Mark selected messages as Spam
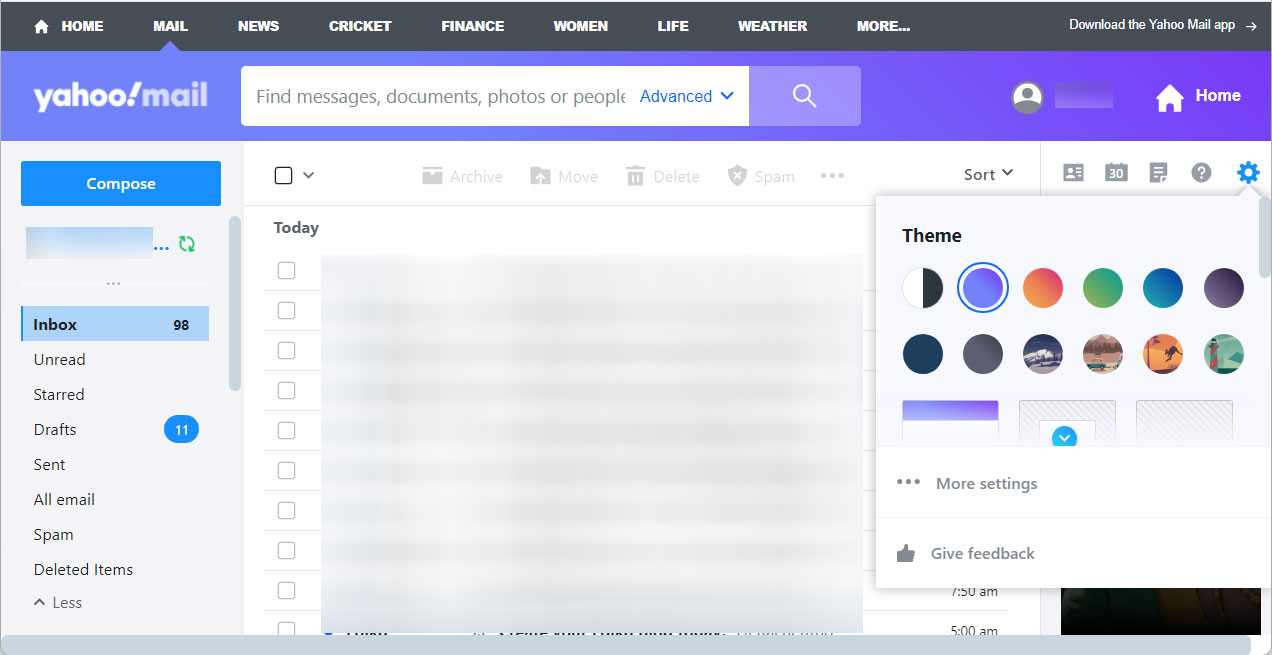 pos(760,175)
